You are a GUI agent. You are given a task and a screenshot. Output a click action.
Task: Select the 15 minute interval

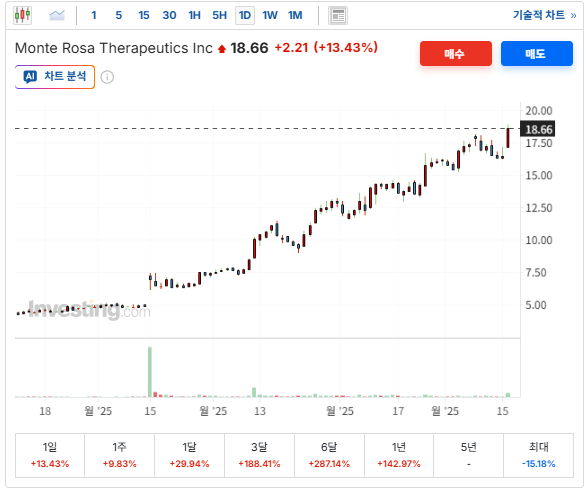click(x=144, y=15)
